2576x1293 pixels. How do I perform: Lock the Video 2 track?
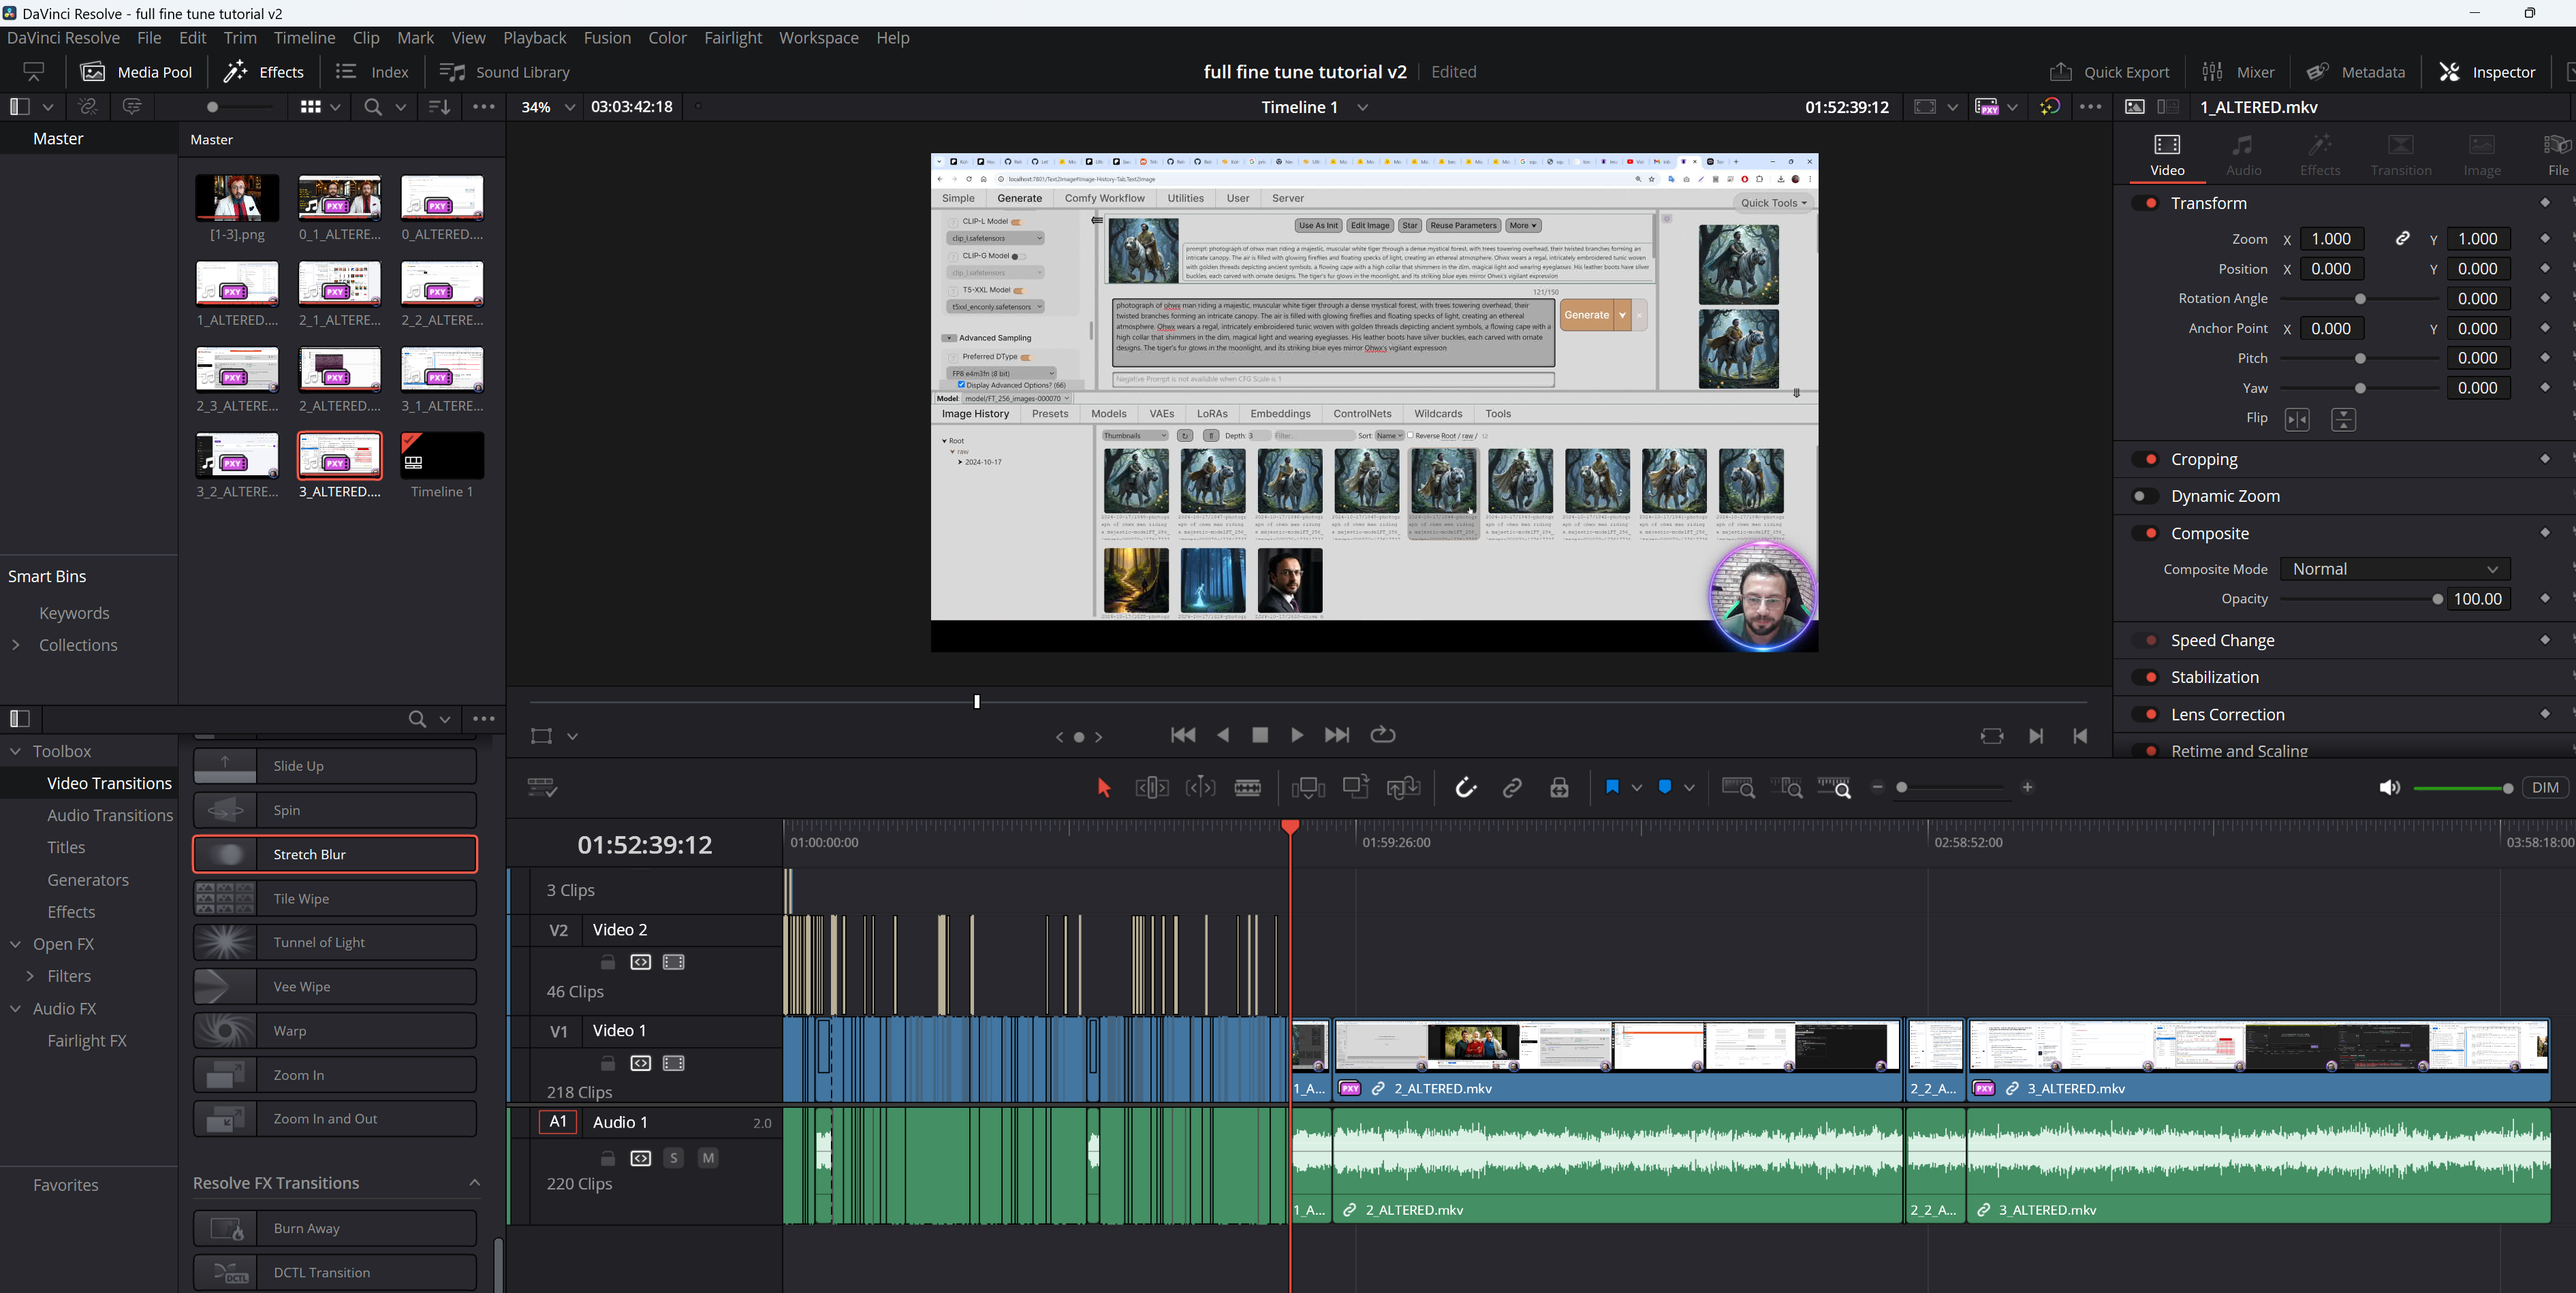[607, 962]
